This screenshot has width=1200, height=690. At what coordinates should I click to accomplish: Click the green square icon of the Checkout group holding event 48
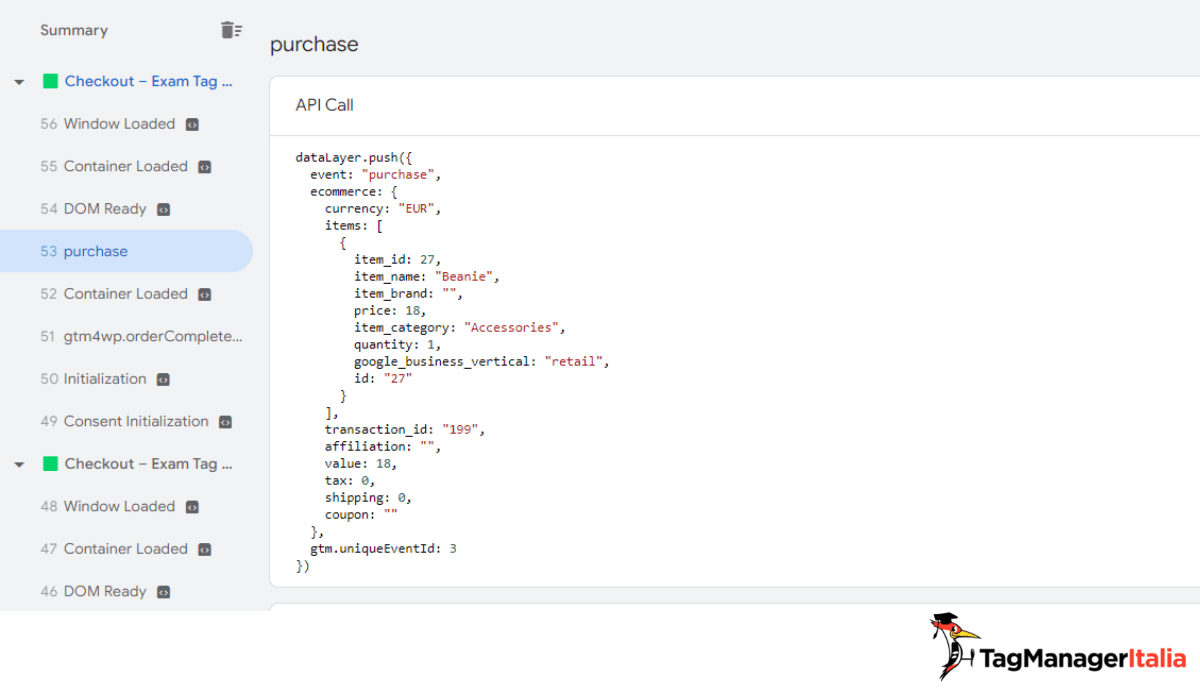pos(50,464)
